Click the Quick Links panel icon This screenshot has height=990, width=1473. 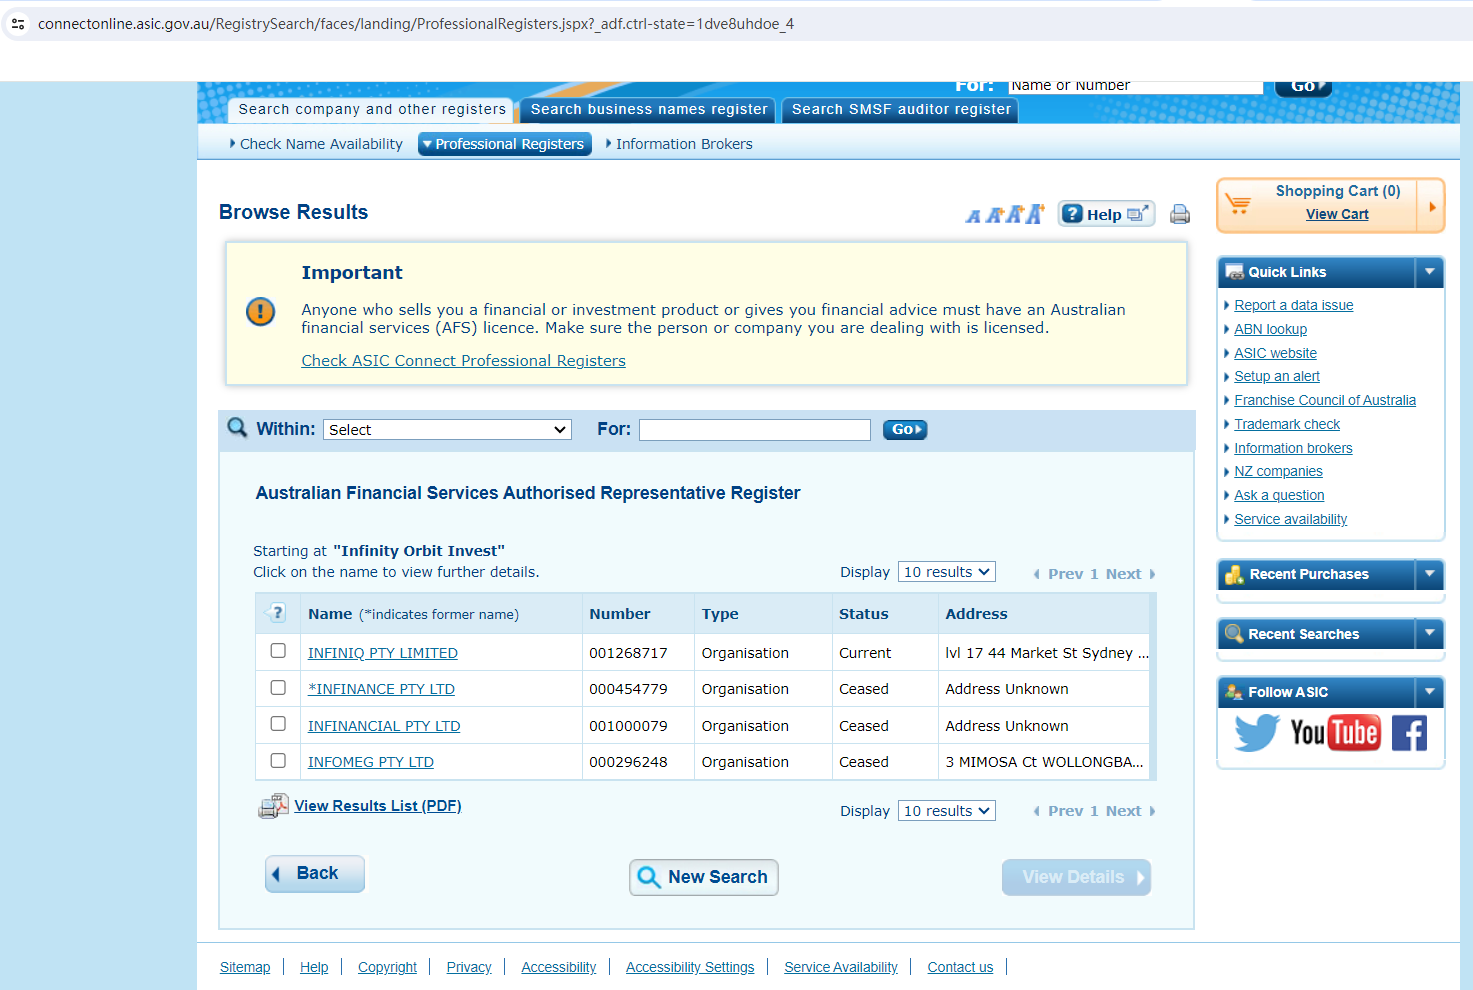coord(1235,272)
